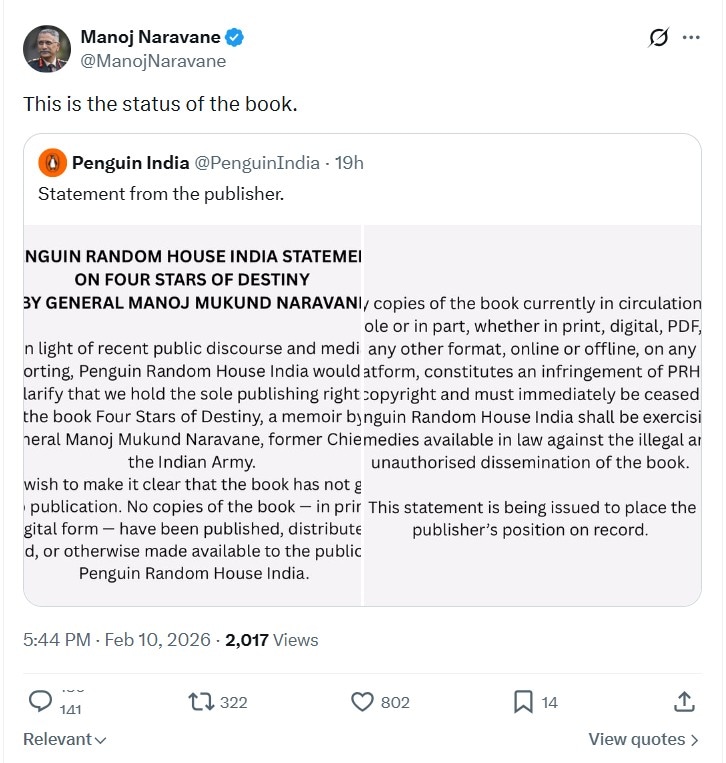Viewport: 726px width, 763px height.
Task: Click the Grok slash-circle icon
Action: pyautogui.click(x=658, y=38)
